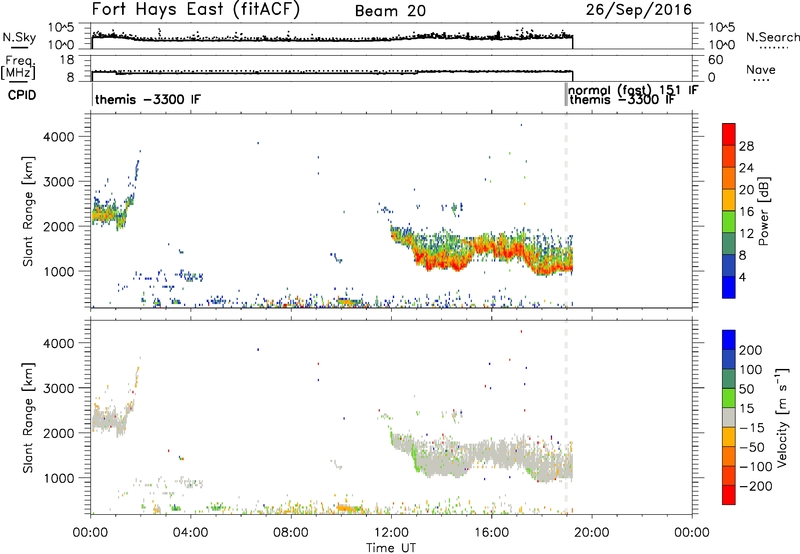The image size is (800, 554).
Task: Click the gray segment of the Velocity color bar
Action: pos(729,418)
